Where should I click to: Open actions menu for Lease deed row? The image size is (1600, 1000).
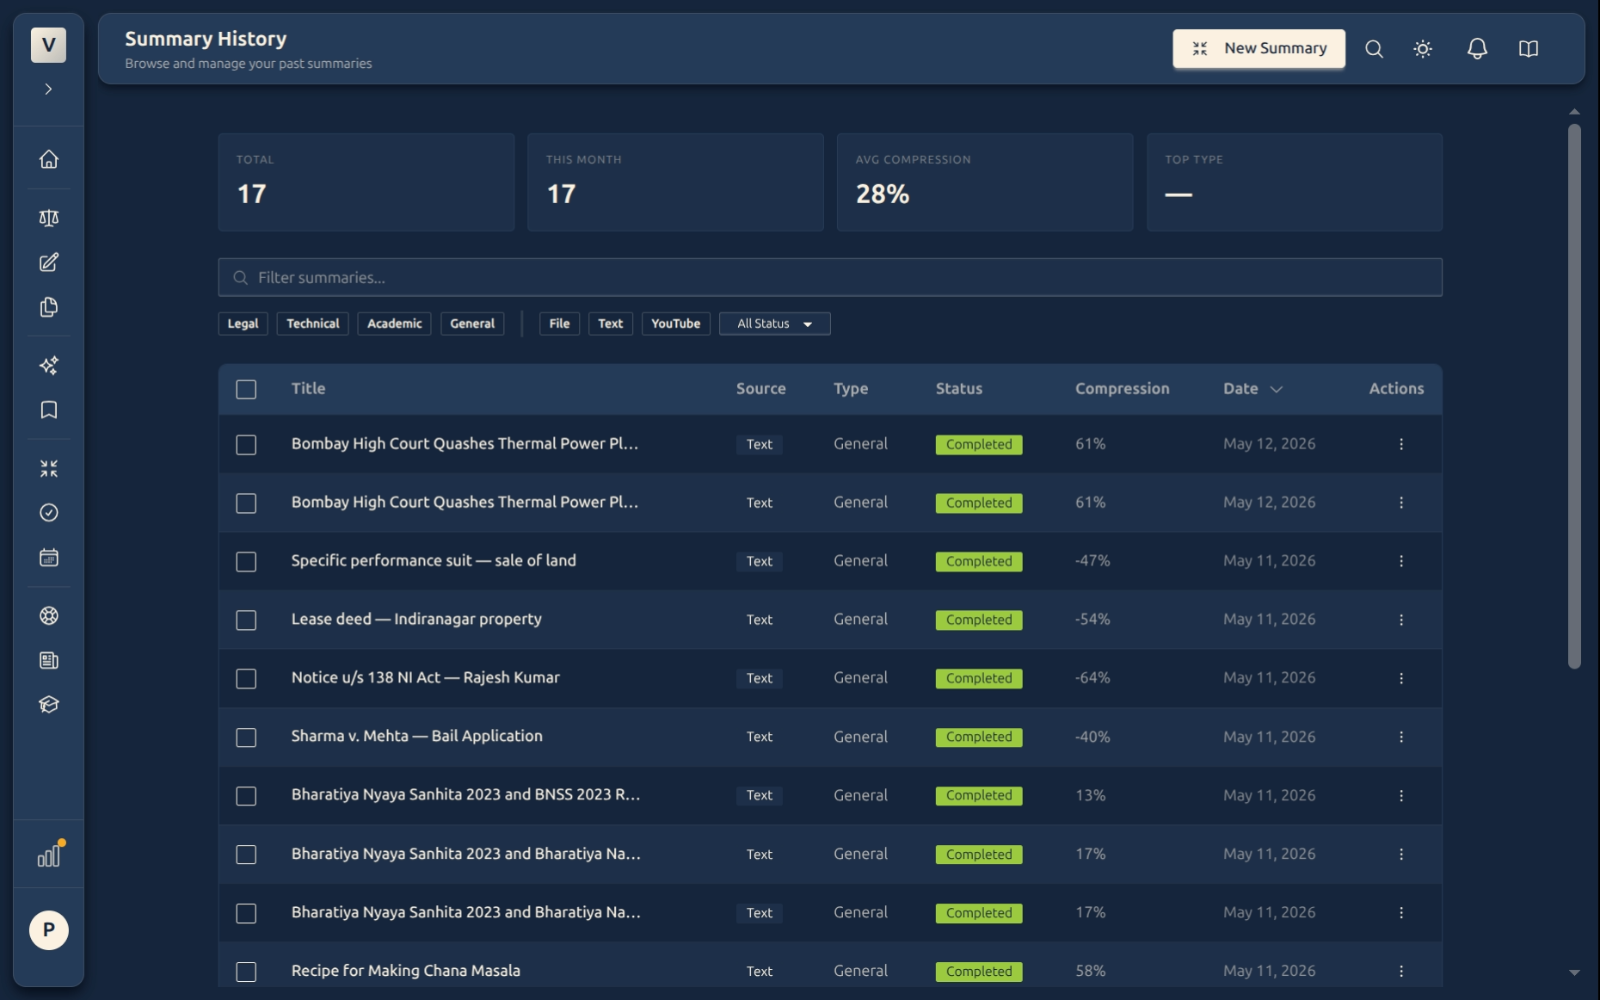1401,620
